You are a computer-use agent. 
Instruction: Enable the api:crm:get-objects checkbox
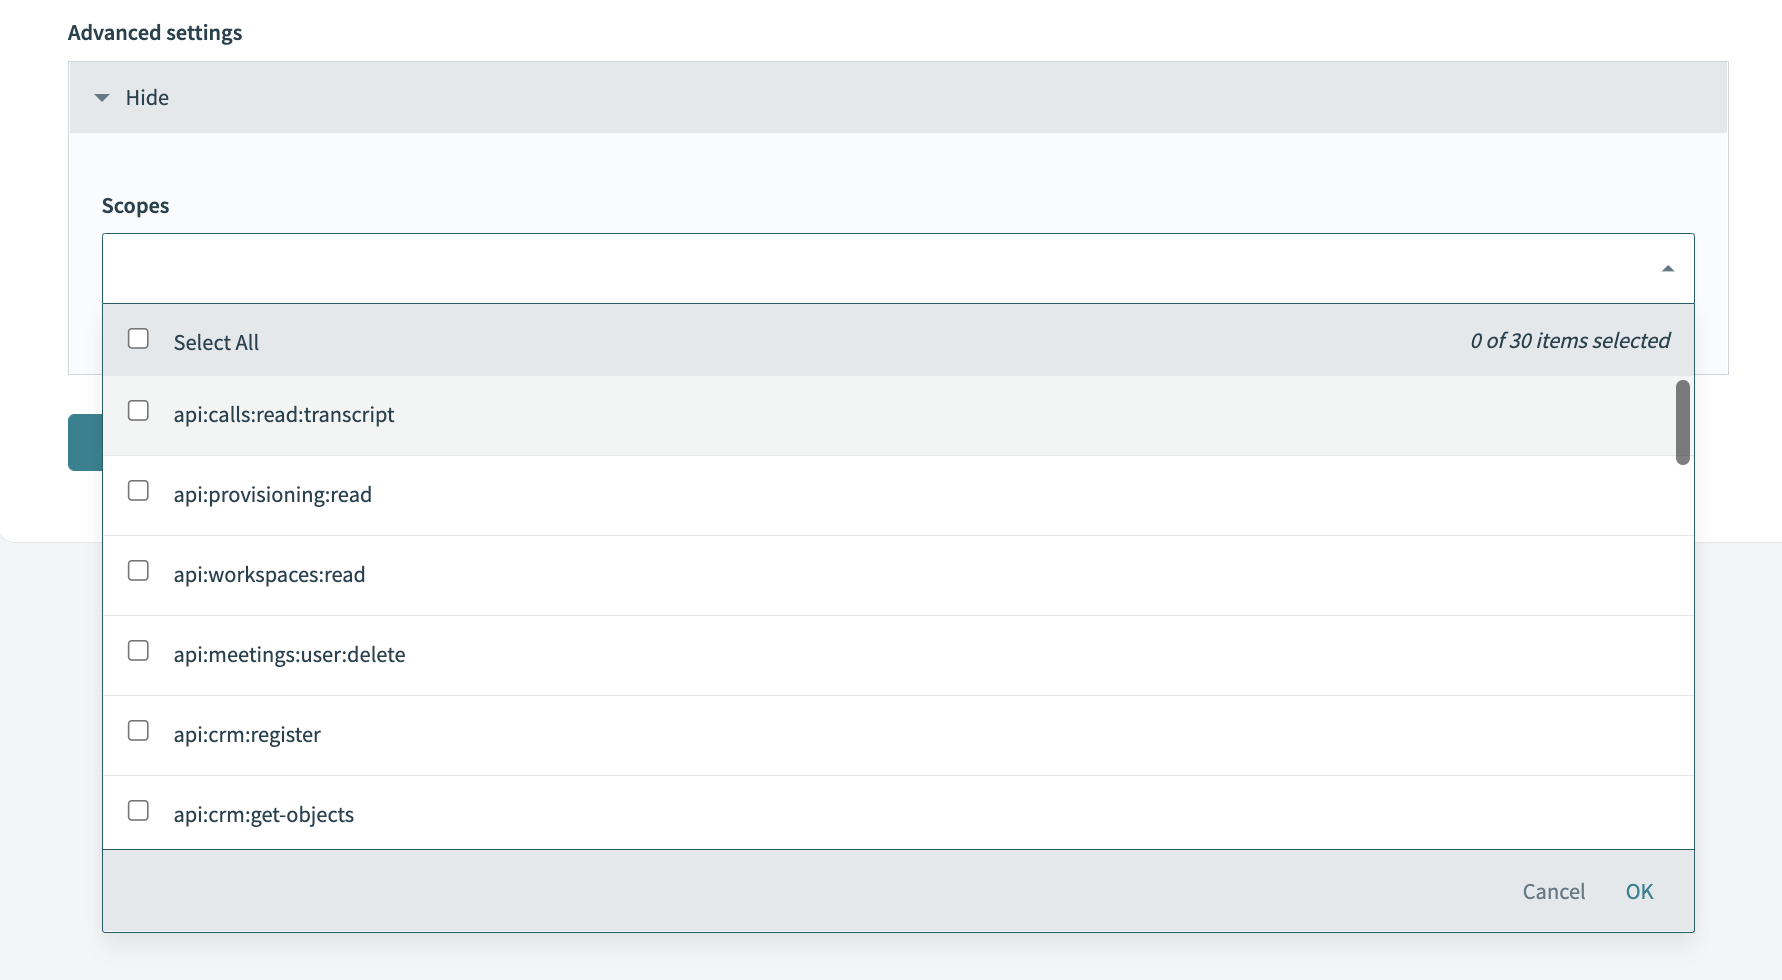coord(139,811)
